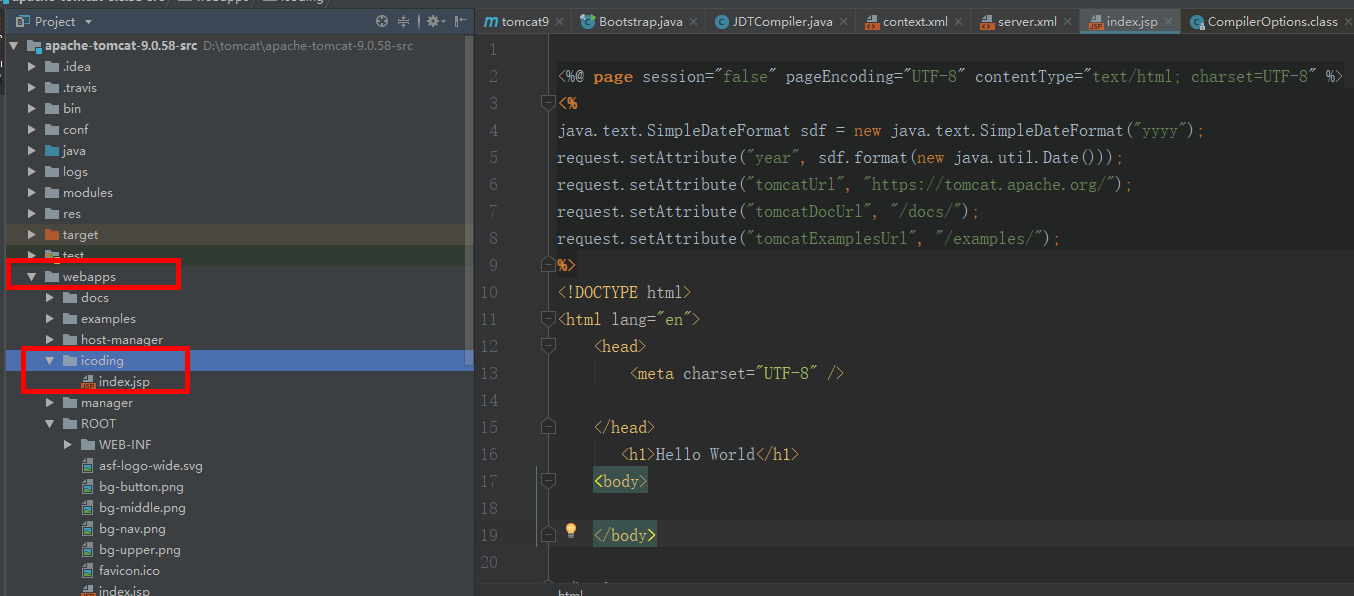This screenshot has height=596, width=1354.
Task: Expand the conf folder arrow
Action: click(31, 130)
